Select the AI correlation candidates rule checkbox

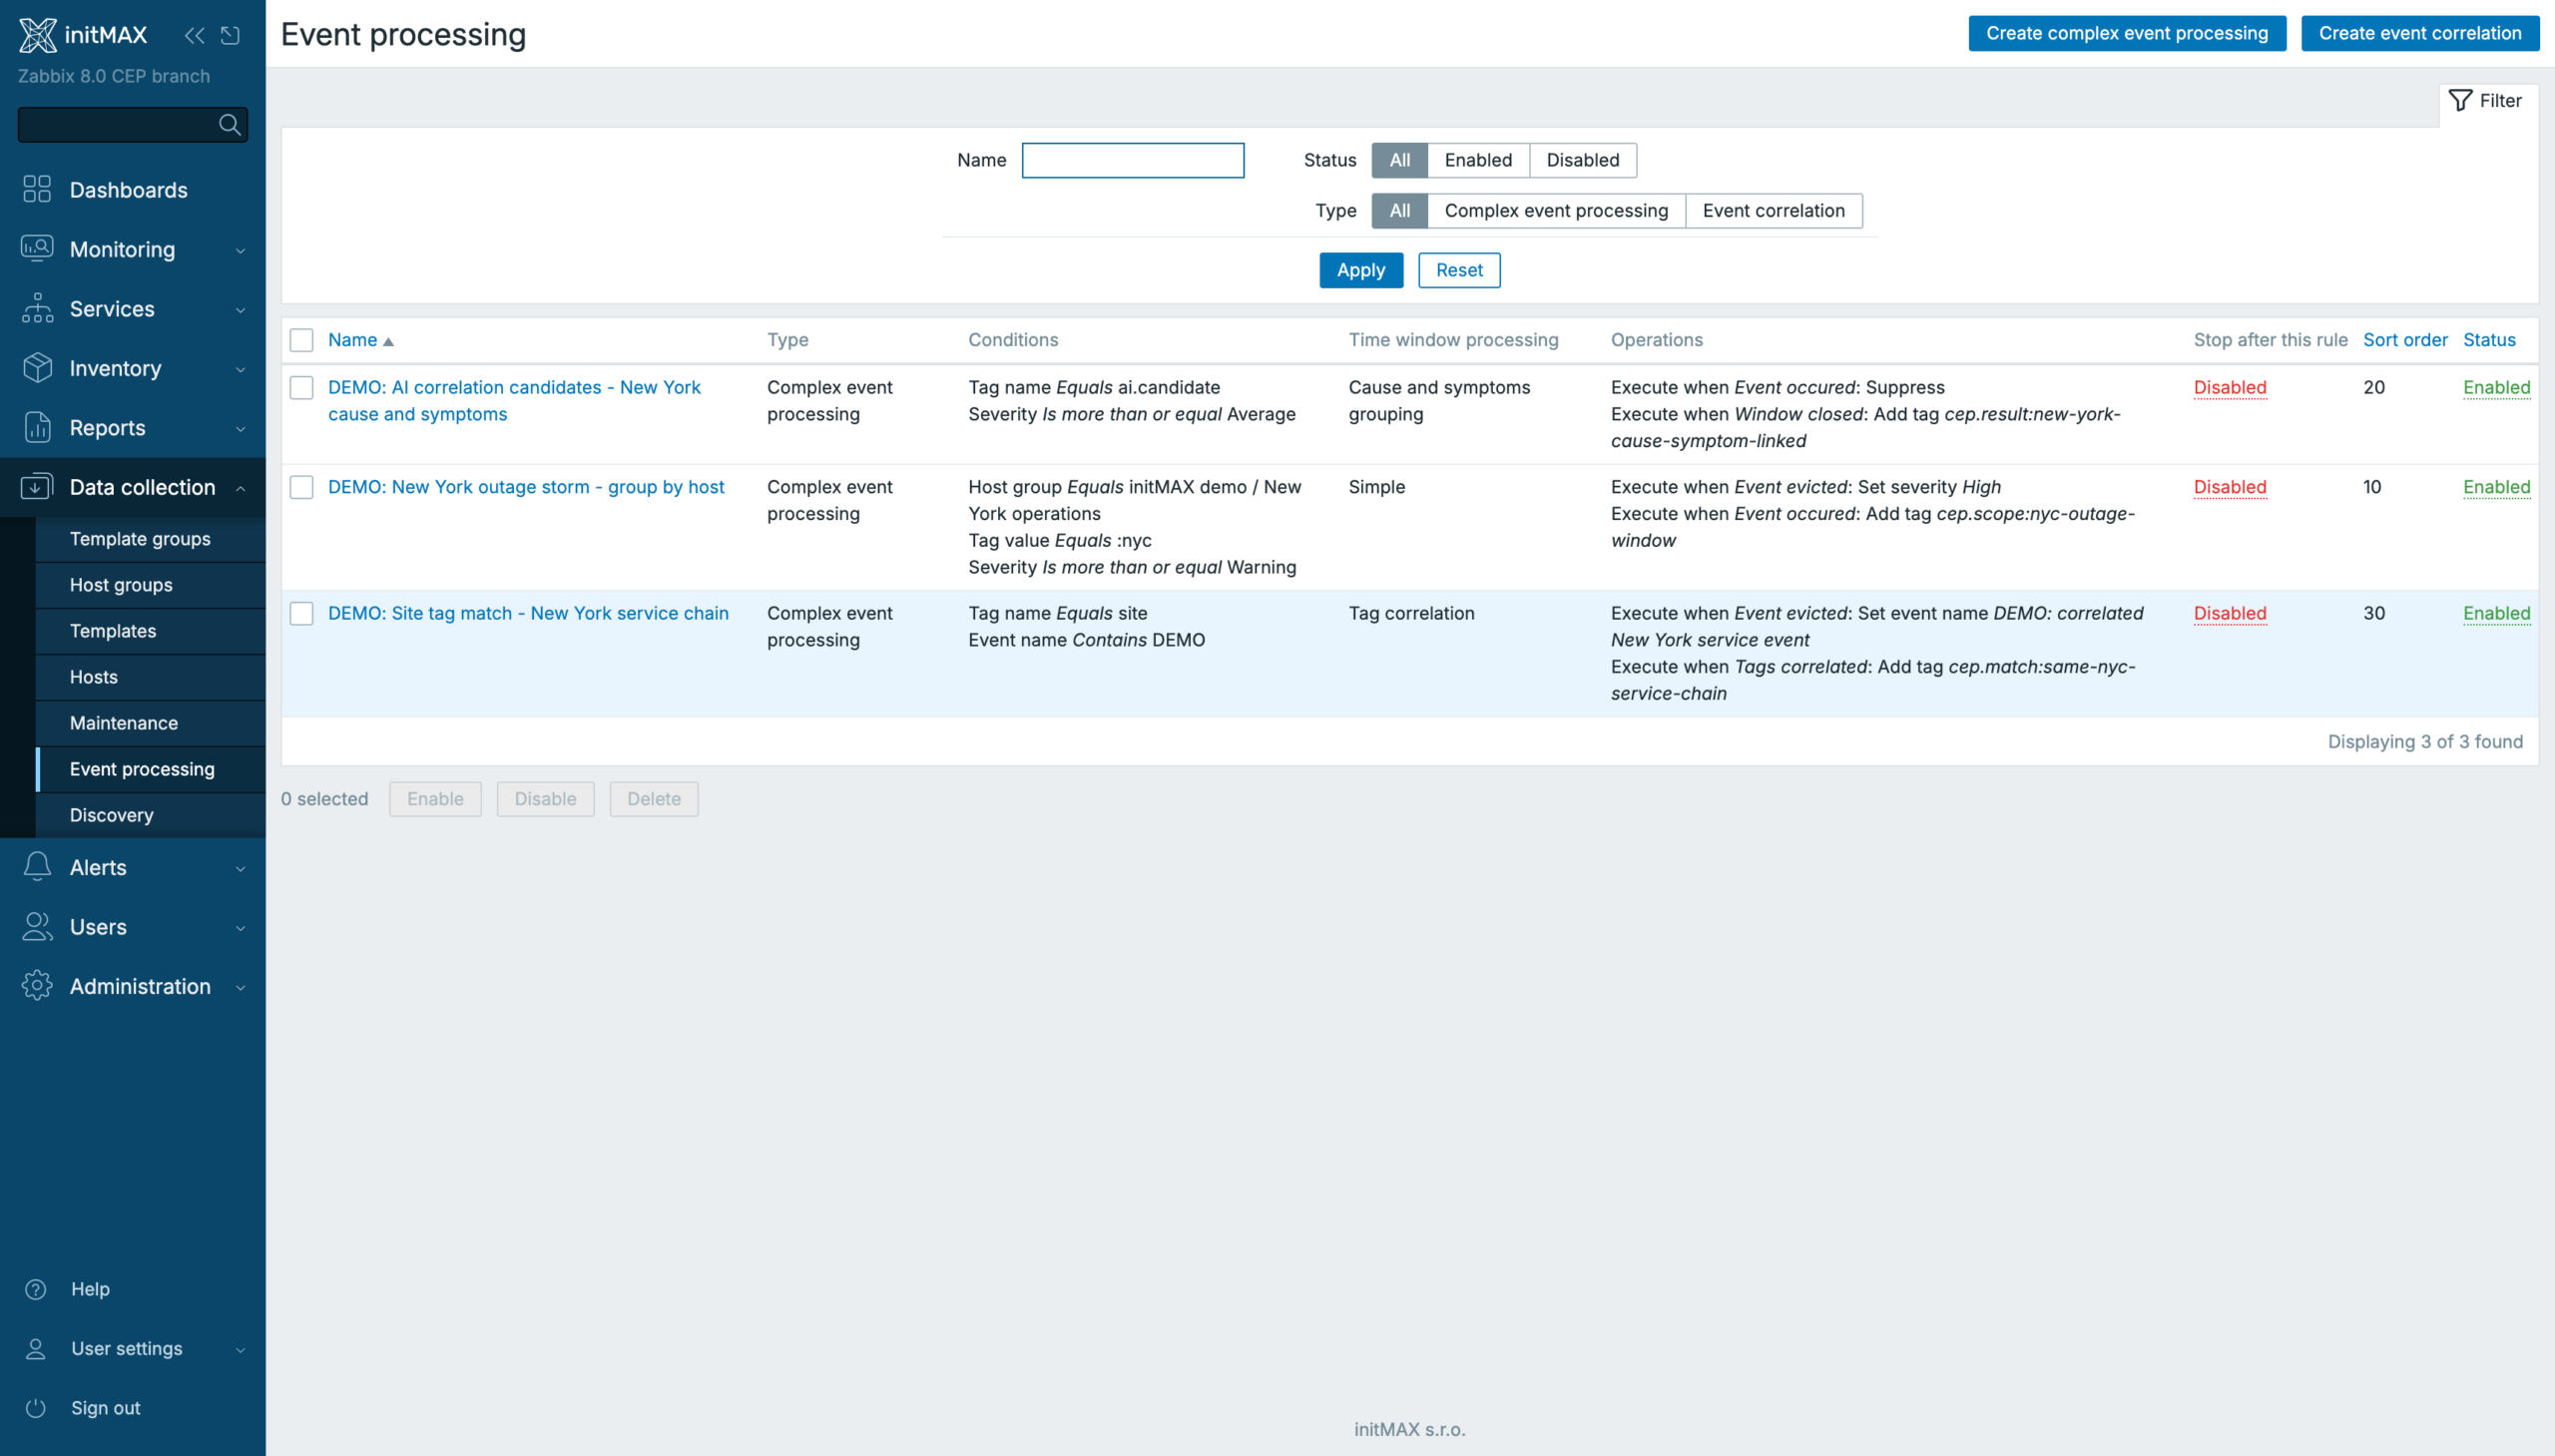tap(301, 387)
